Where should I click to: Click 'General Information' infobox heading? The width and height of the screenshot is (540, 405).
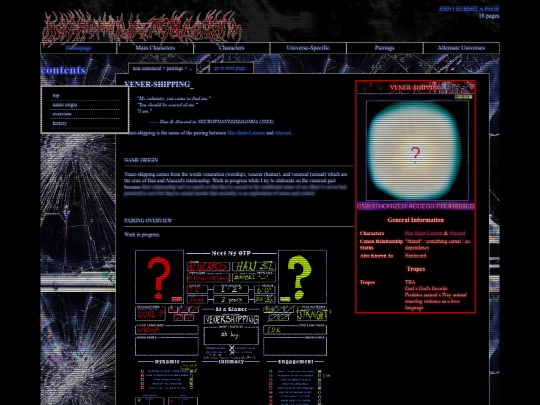point(416,220)
